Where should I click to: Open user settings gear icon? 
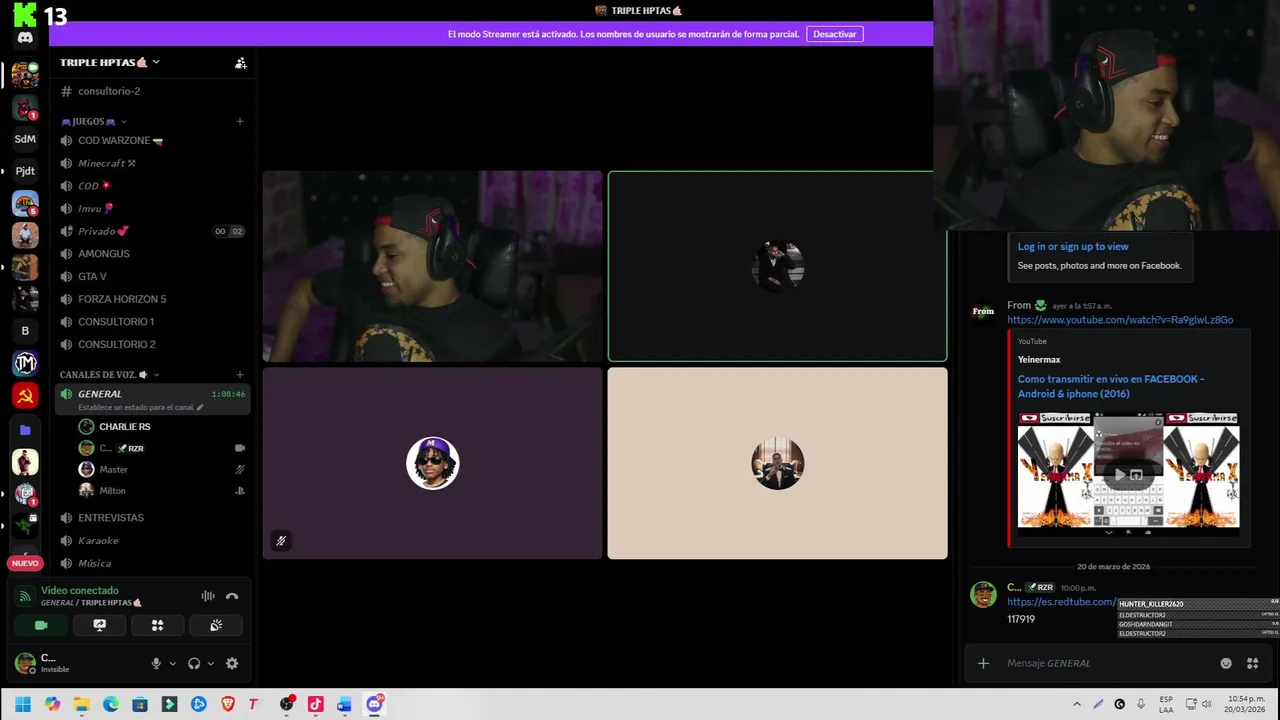[x=232, y=663]
